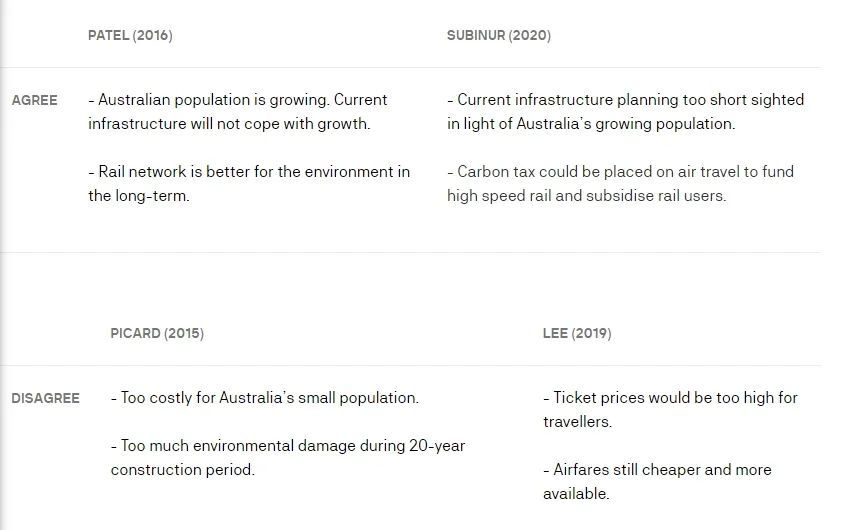Click the word 'travellers.' under Lee
This screenshot has width=849, height=530.
(x=577, y=422)
